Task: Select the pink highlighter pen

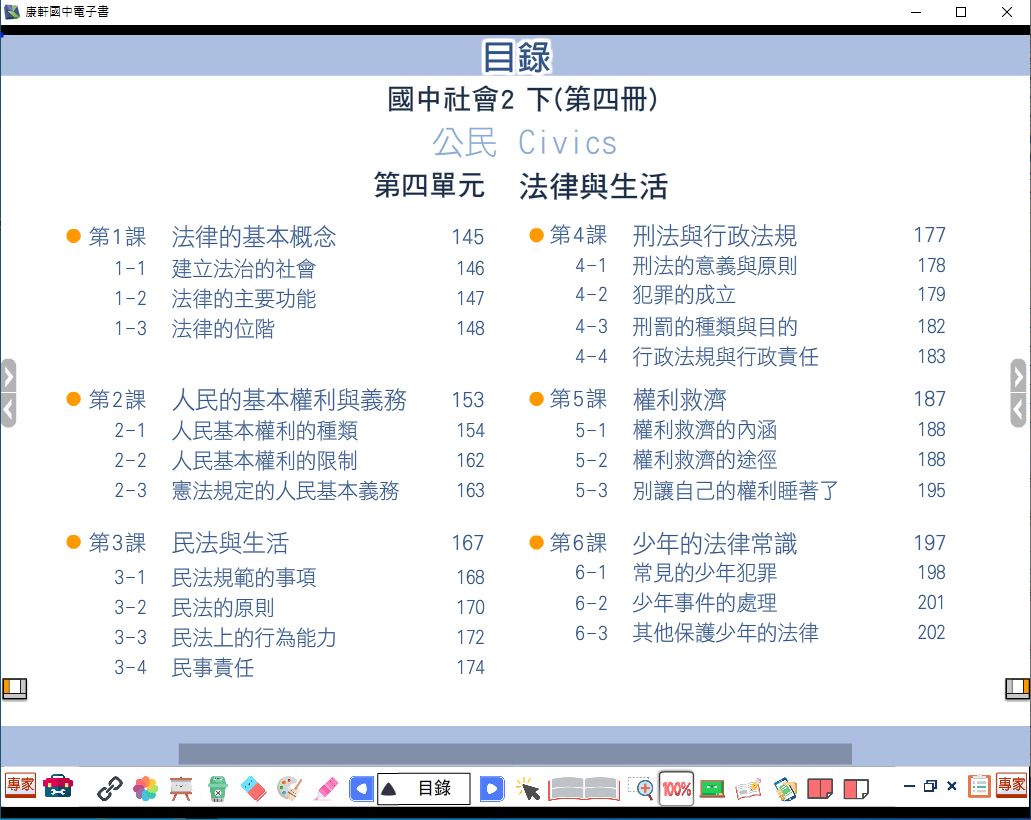Action: pos(325,788)
